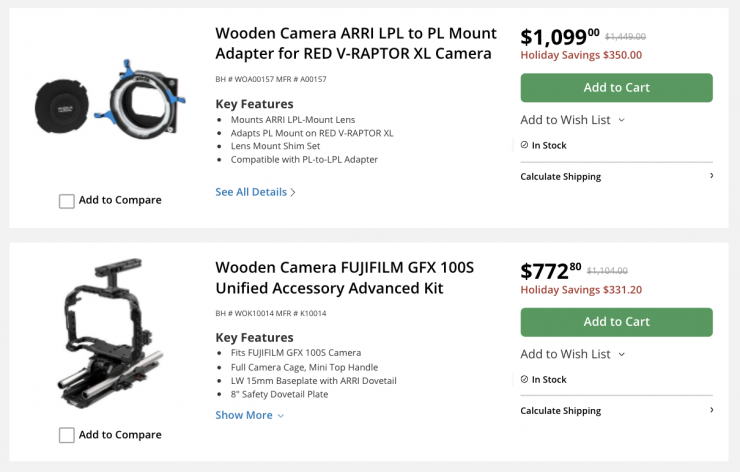Click Calculate Shipping arrow for FUJIFILM kit
This screenshot has height=472, width=740.
tap(711, 410)
